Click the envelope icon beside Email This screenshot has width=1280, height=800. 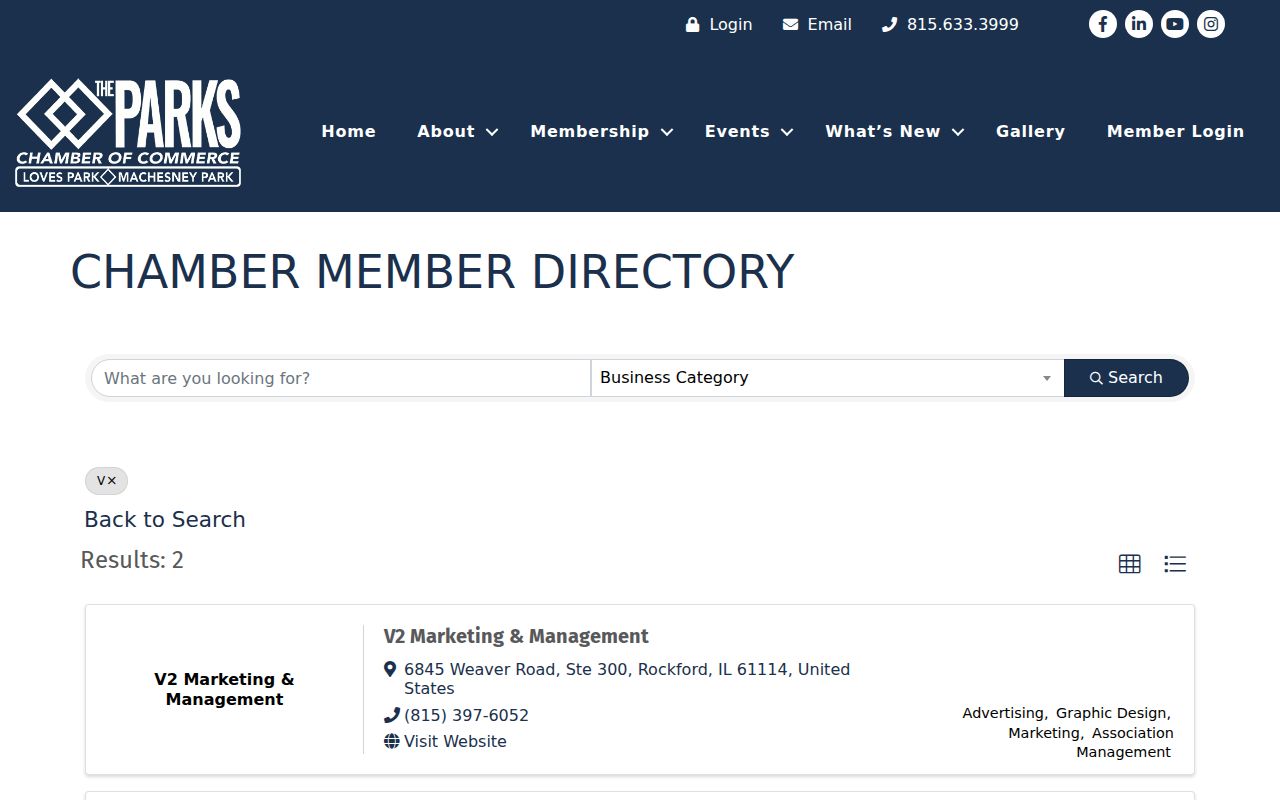[x=790, y=24]
